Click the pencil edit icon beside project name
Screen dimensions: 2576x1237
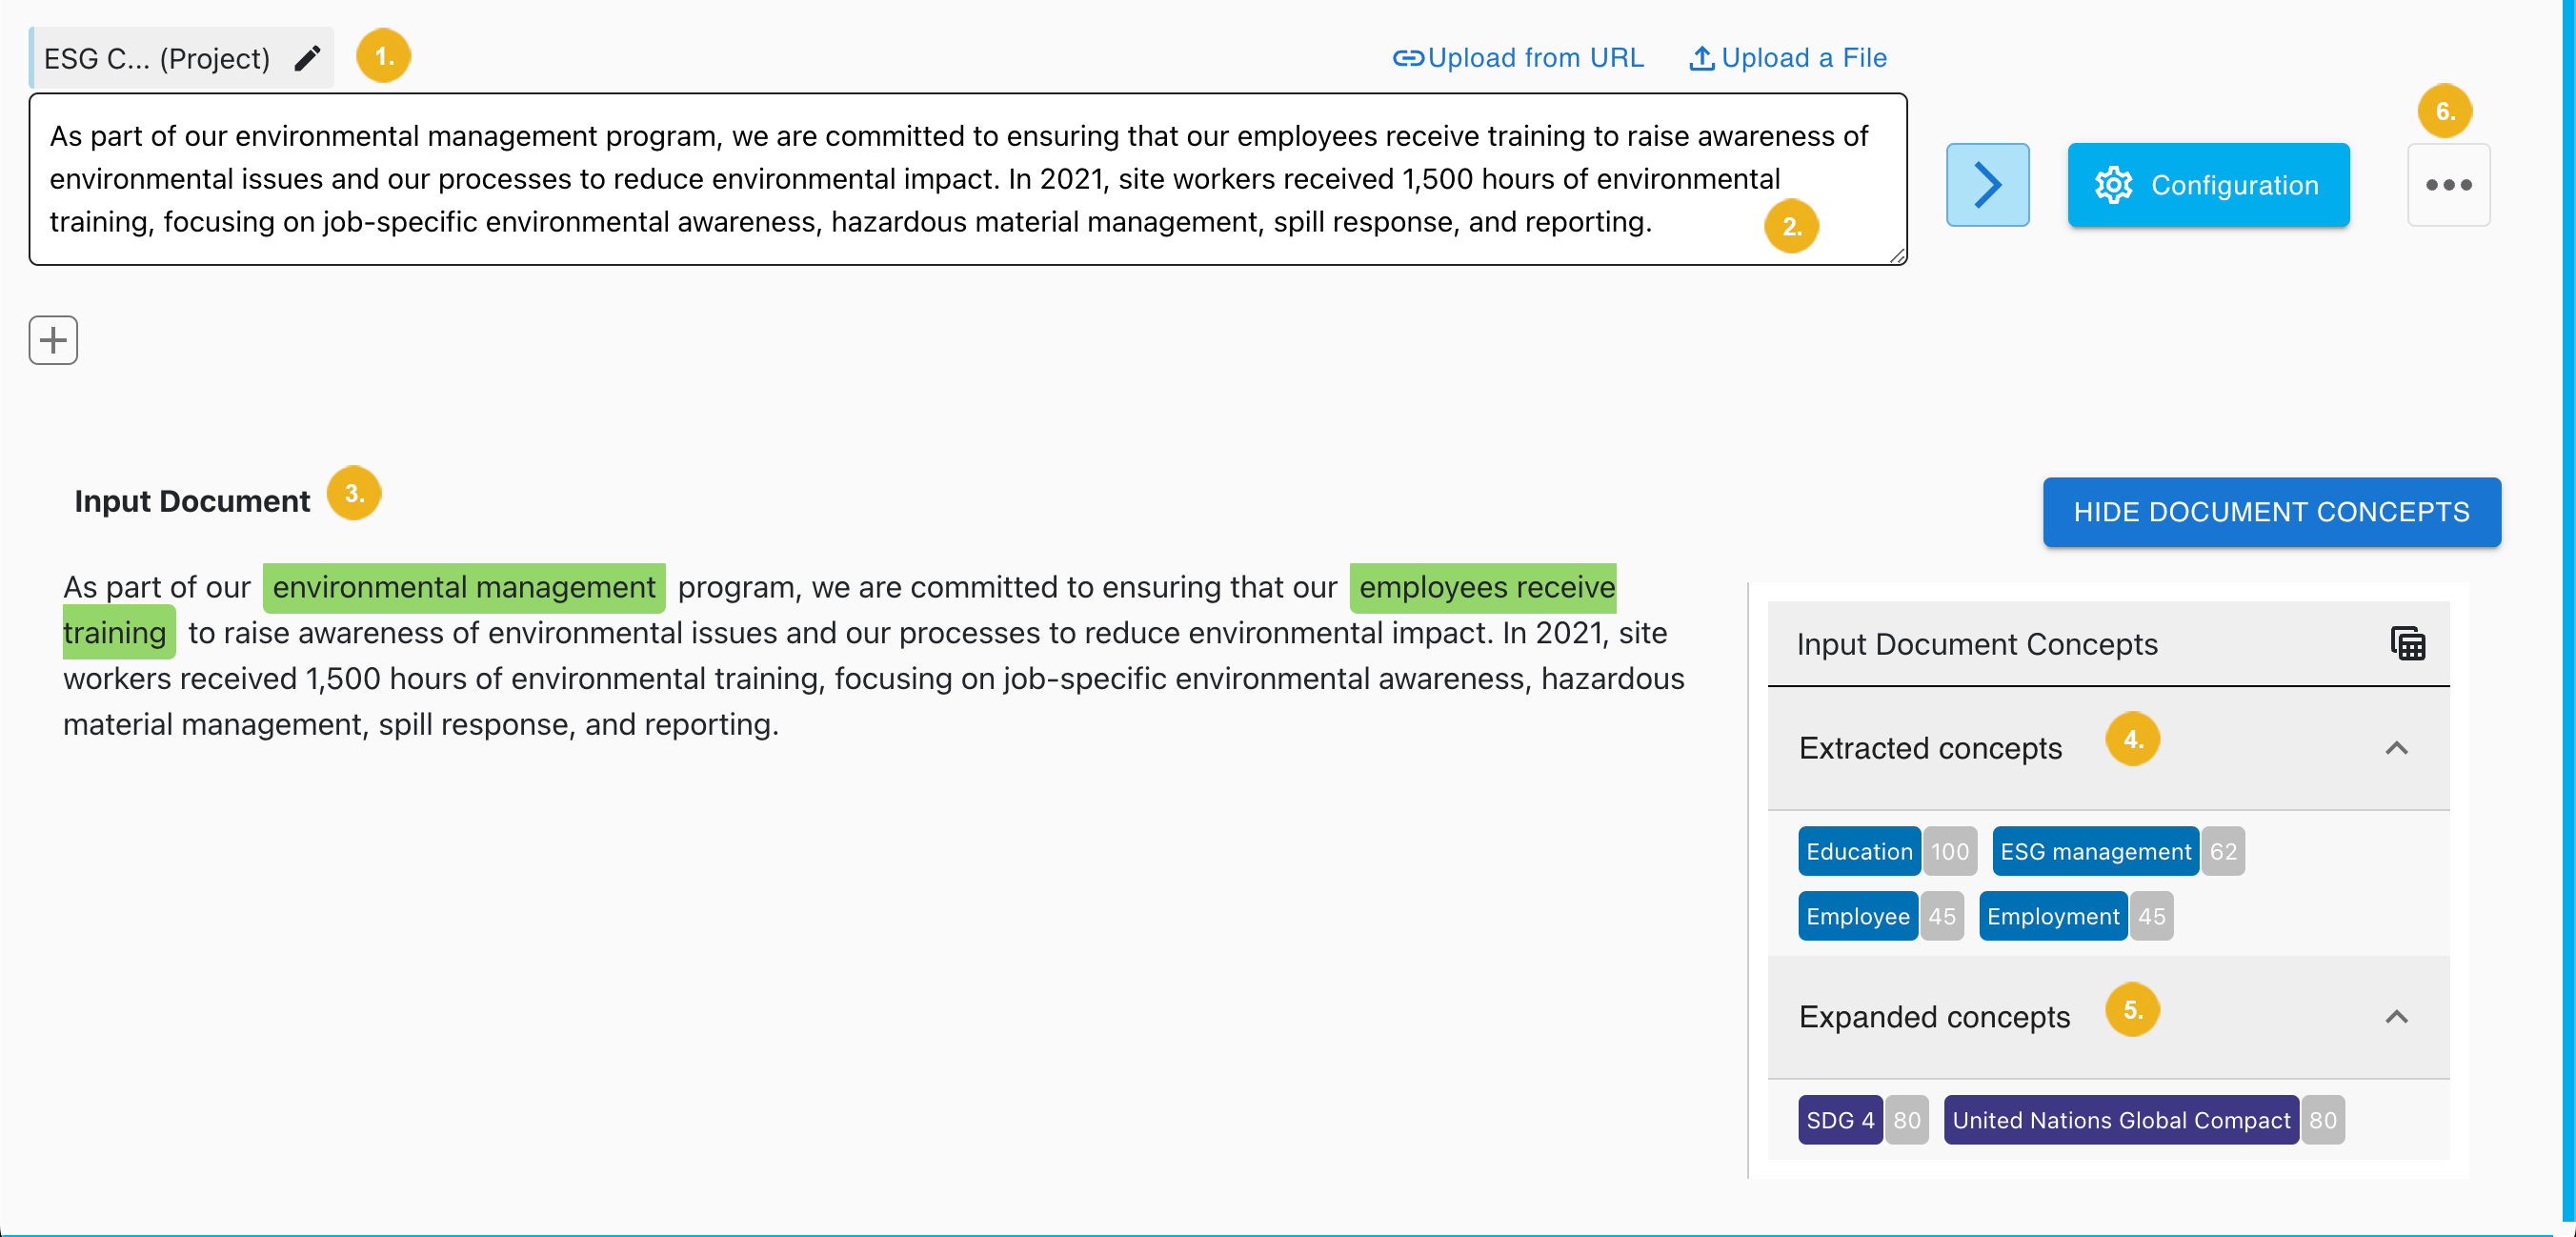point(307,58)
